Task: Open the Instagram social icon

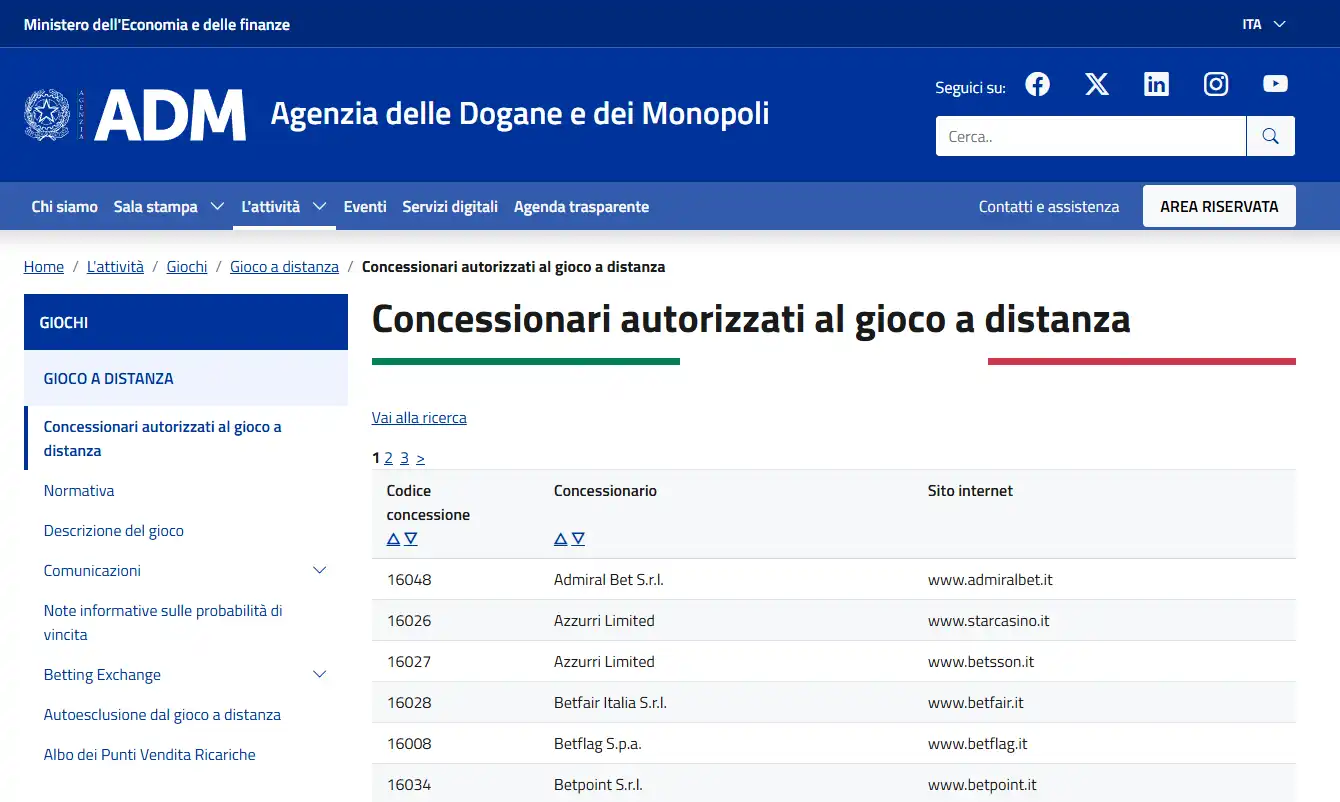Action: (1216, 85)
